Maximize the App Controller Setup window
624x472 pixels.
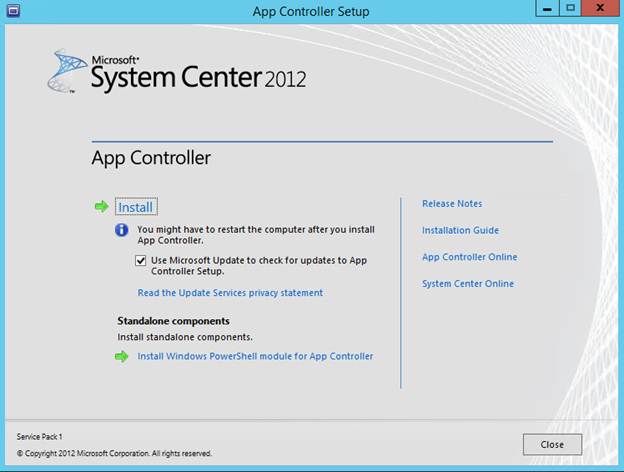(570, 8)
